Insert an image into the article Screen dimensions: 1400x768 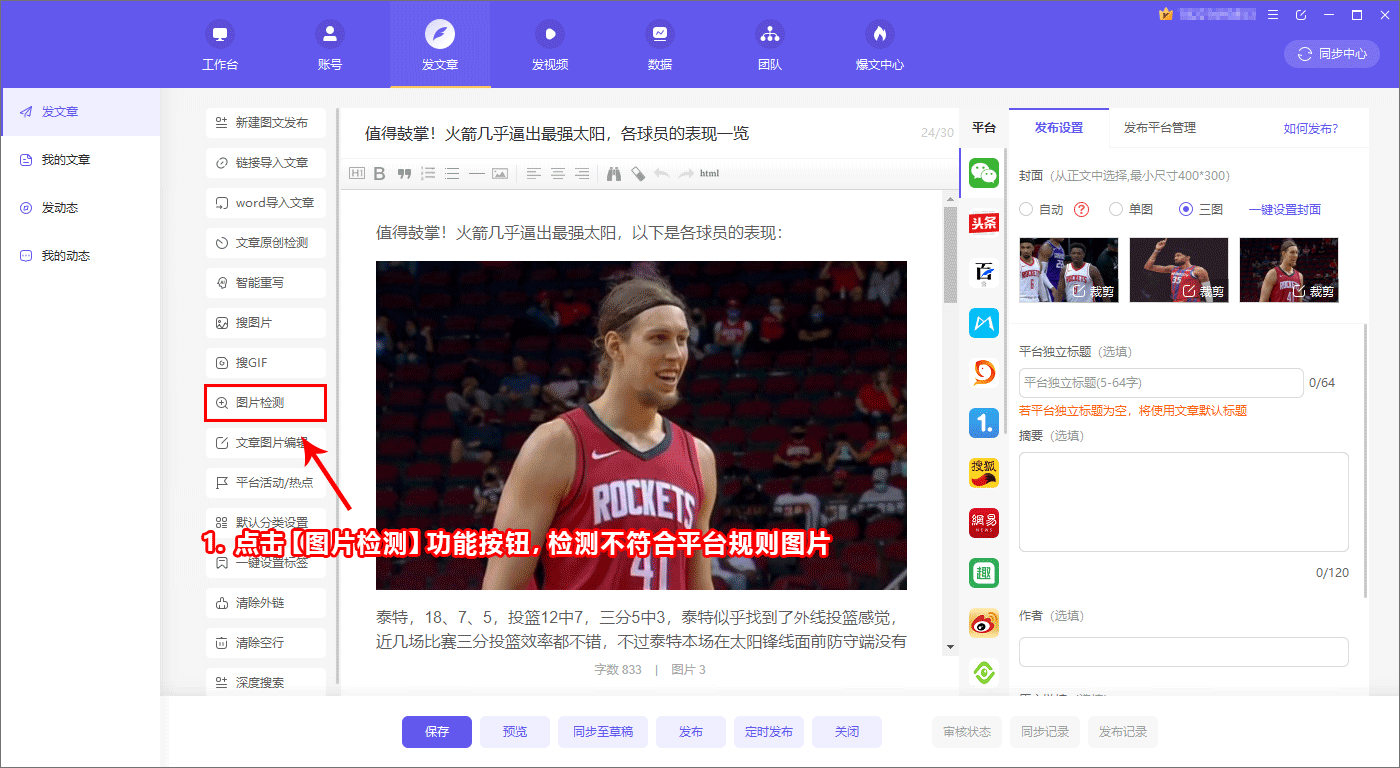501,173
